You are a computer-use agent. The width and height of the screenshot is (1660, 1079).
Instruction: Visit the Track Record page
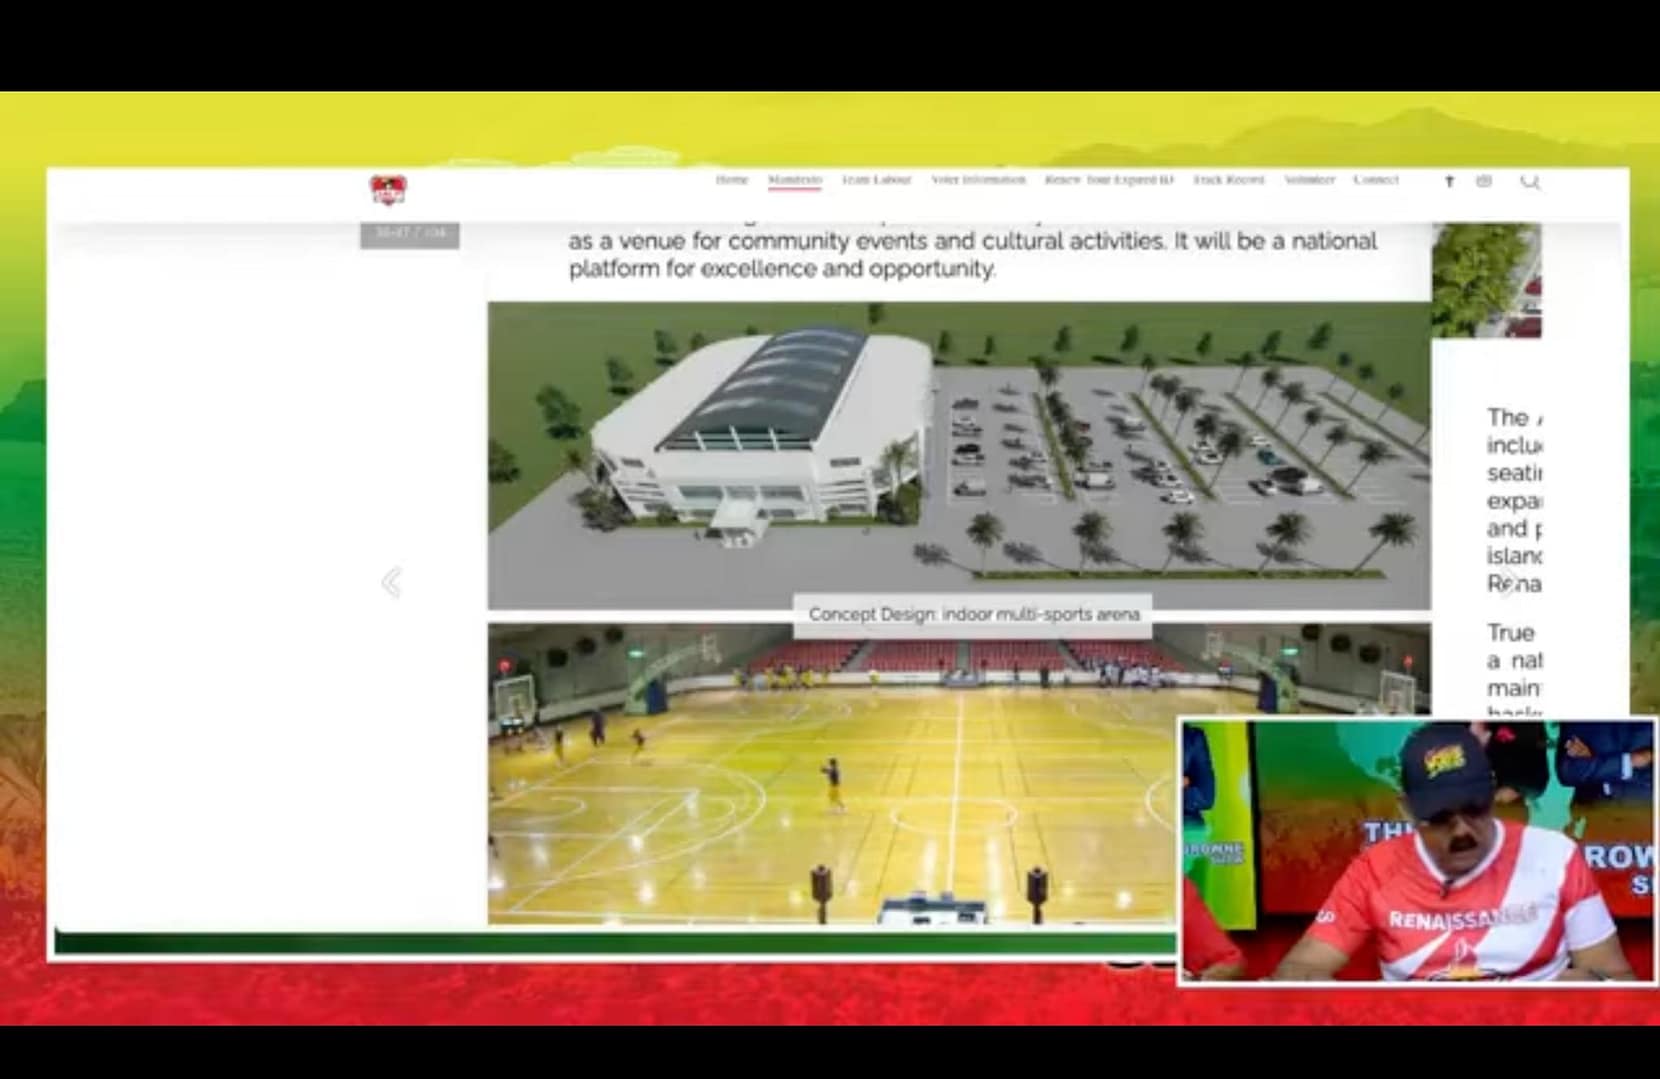(1228, 180)
